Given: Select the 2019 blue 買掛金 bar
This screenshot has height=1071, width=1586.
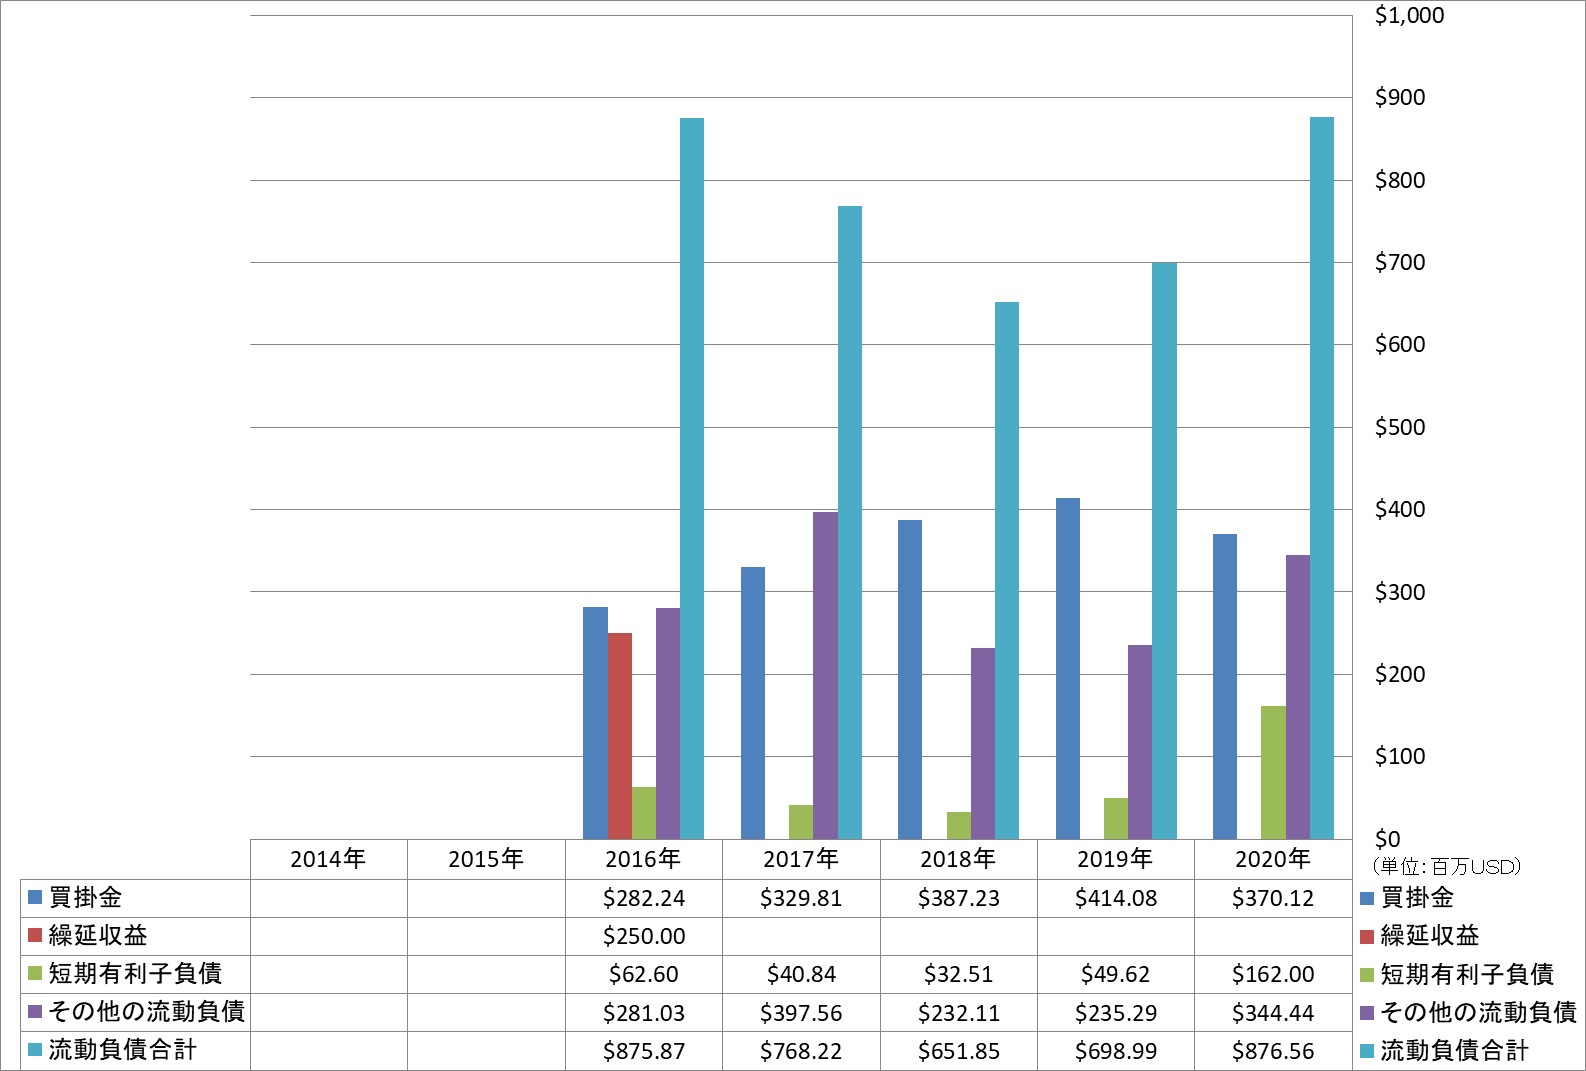Looking at the screenshot, I should coord(1067,668).
